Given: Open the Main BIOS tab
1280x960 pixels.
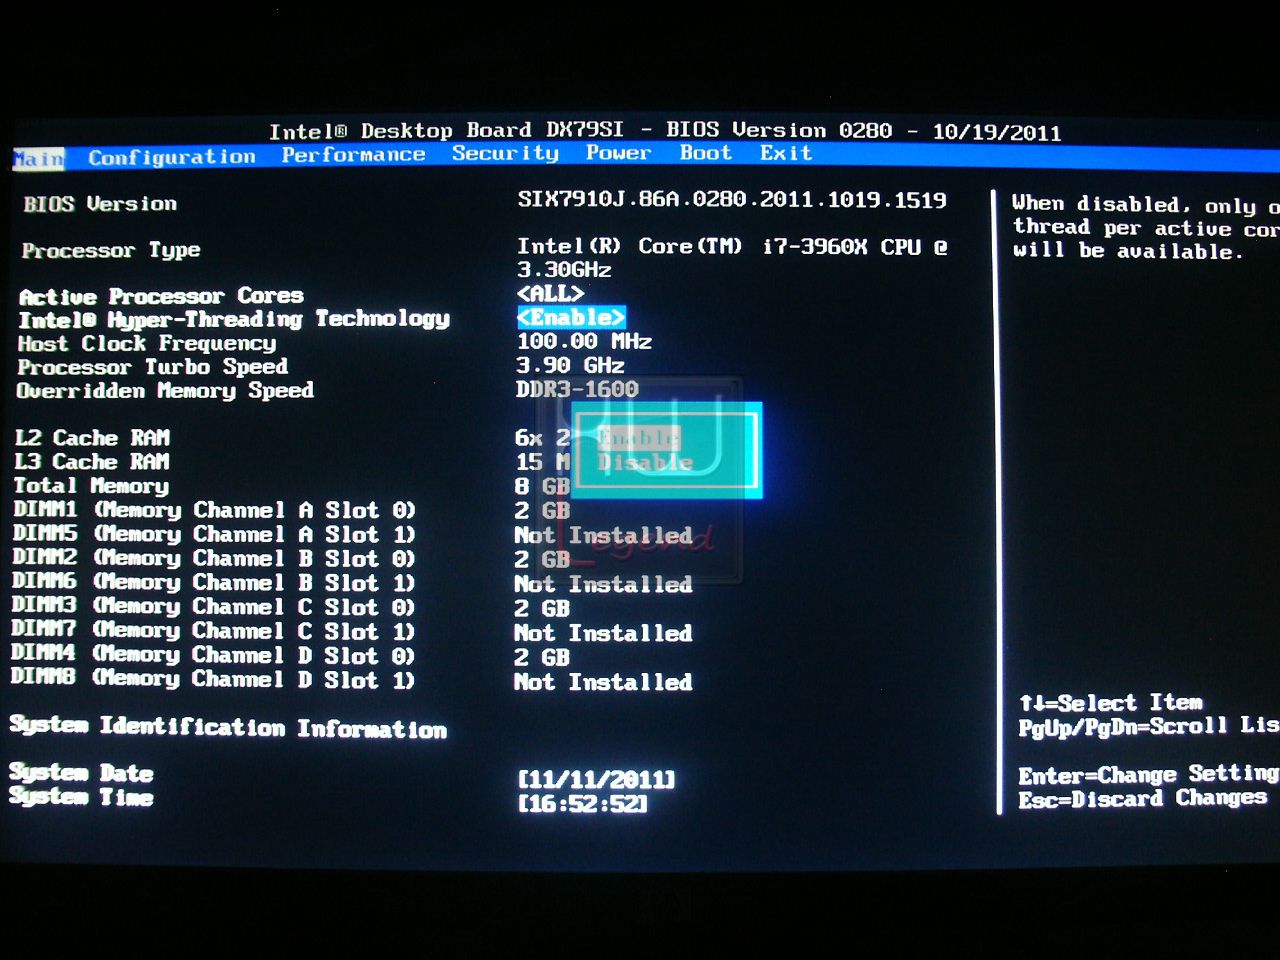Looking at the screenshot, I should 39,158.
